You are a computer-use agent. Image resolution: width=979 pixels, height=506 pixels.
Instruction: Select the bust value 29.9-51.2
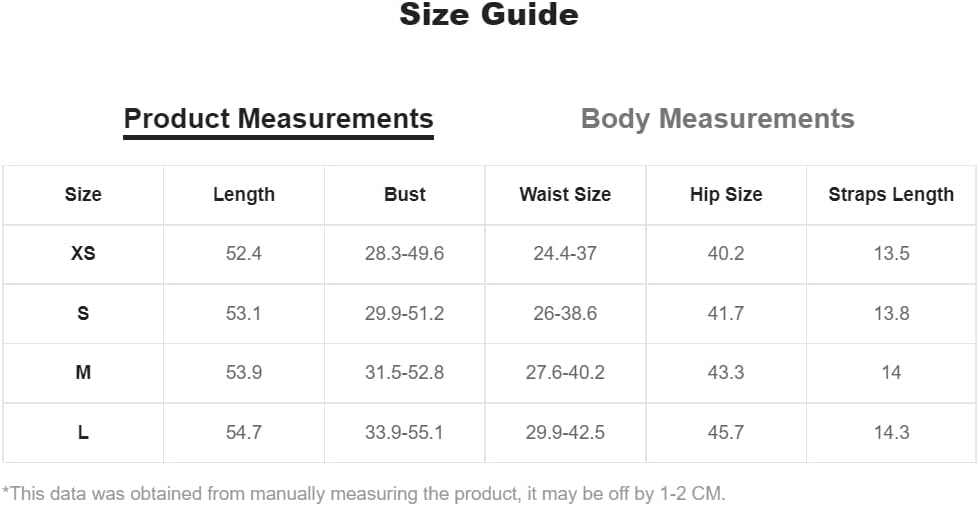[x=405, y=313]
